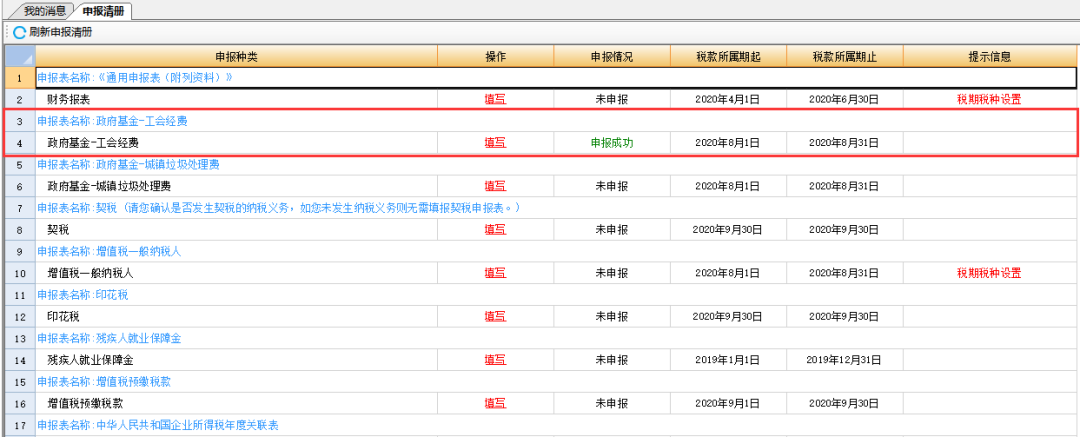This screenshot has height=437, width=1080.
Task: Click the 申报成功 status in 工会经费 row
Action: [x=612, y=143]
